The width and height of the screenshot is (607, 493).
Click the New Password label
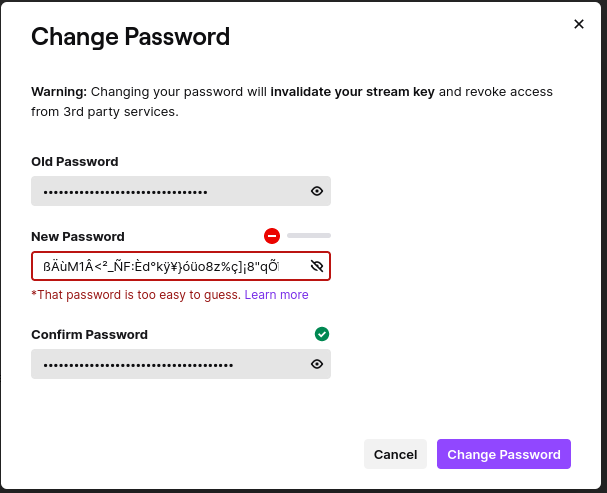78,236
